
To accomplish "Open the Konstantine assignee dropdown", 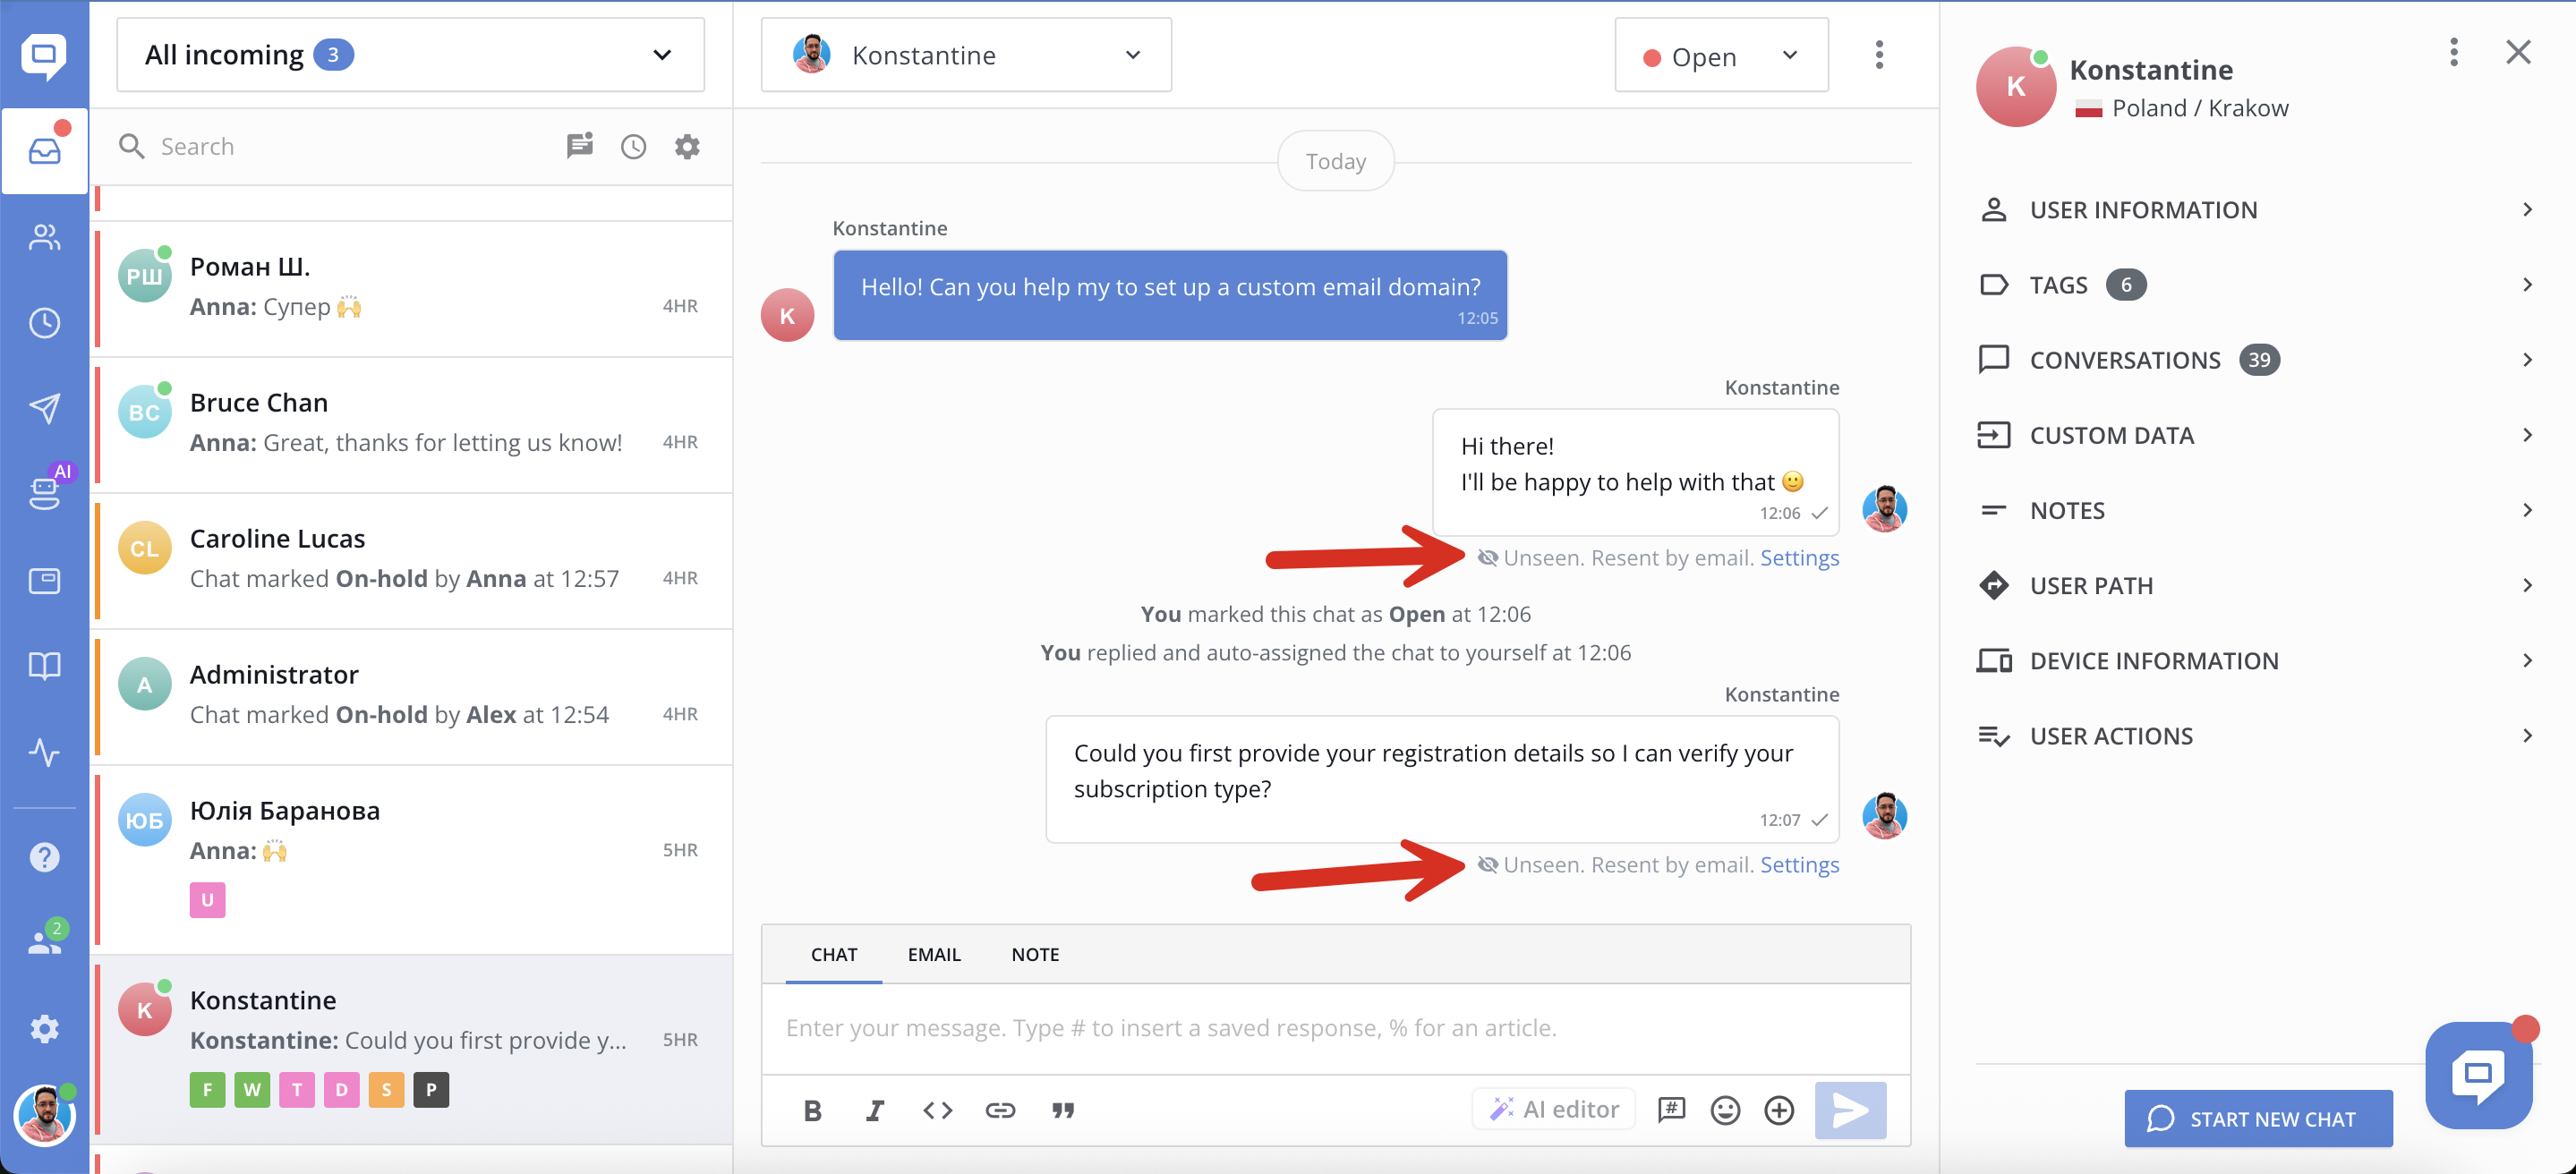I will tap(966, 55).
